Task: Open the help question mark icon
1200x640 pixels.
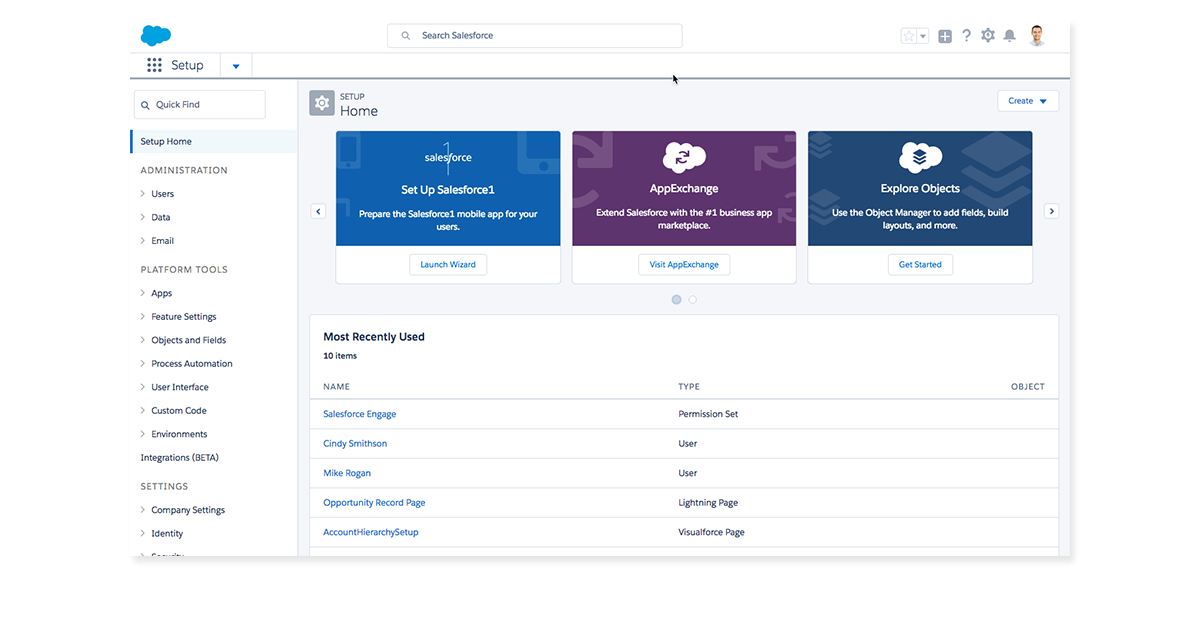Action: tap(966, 36)
